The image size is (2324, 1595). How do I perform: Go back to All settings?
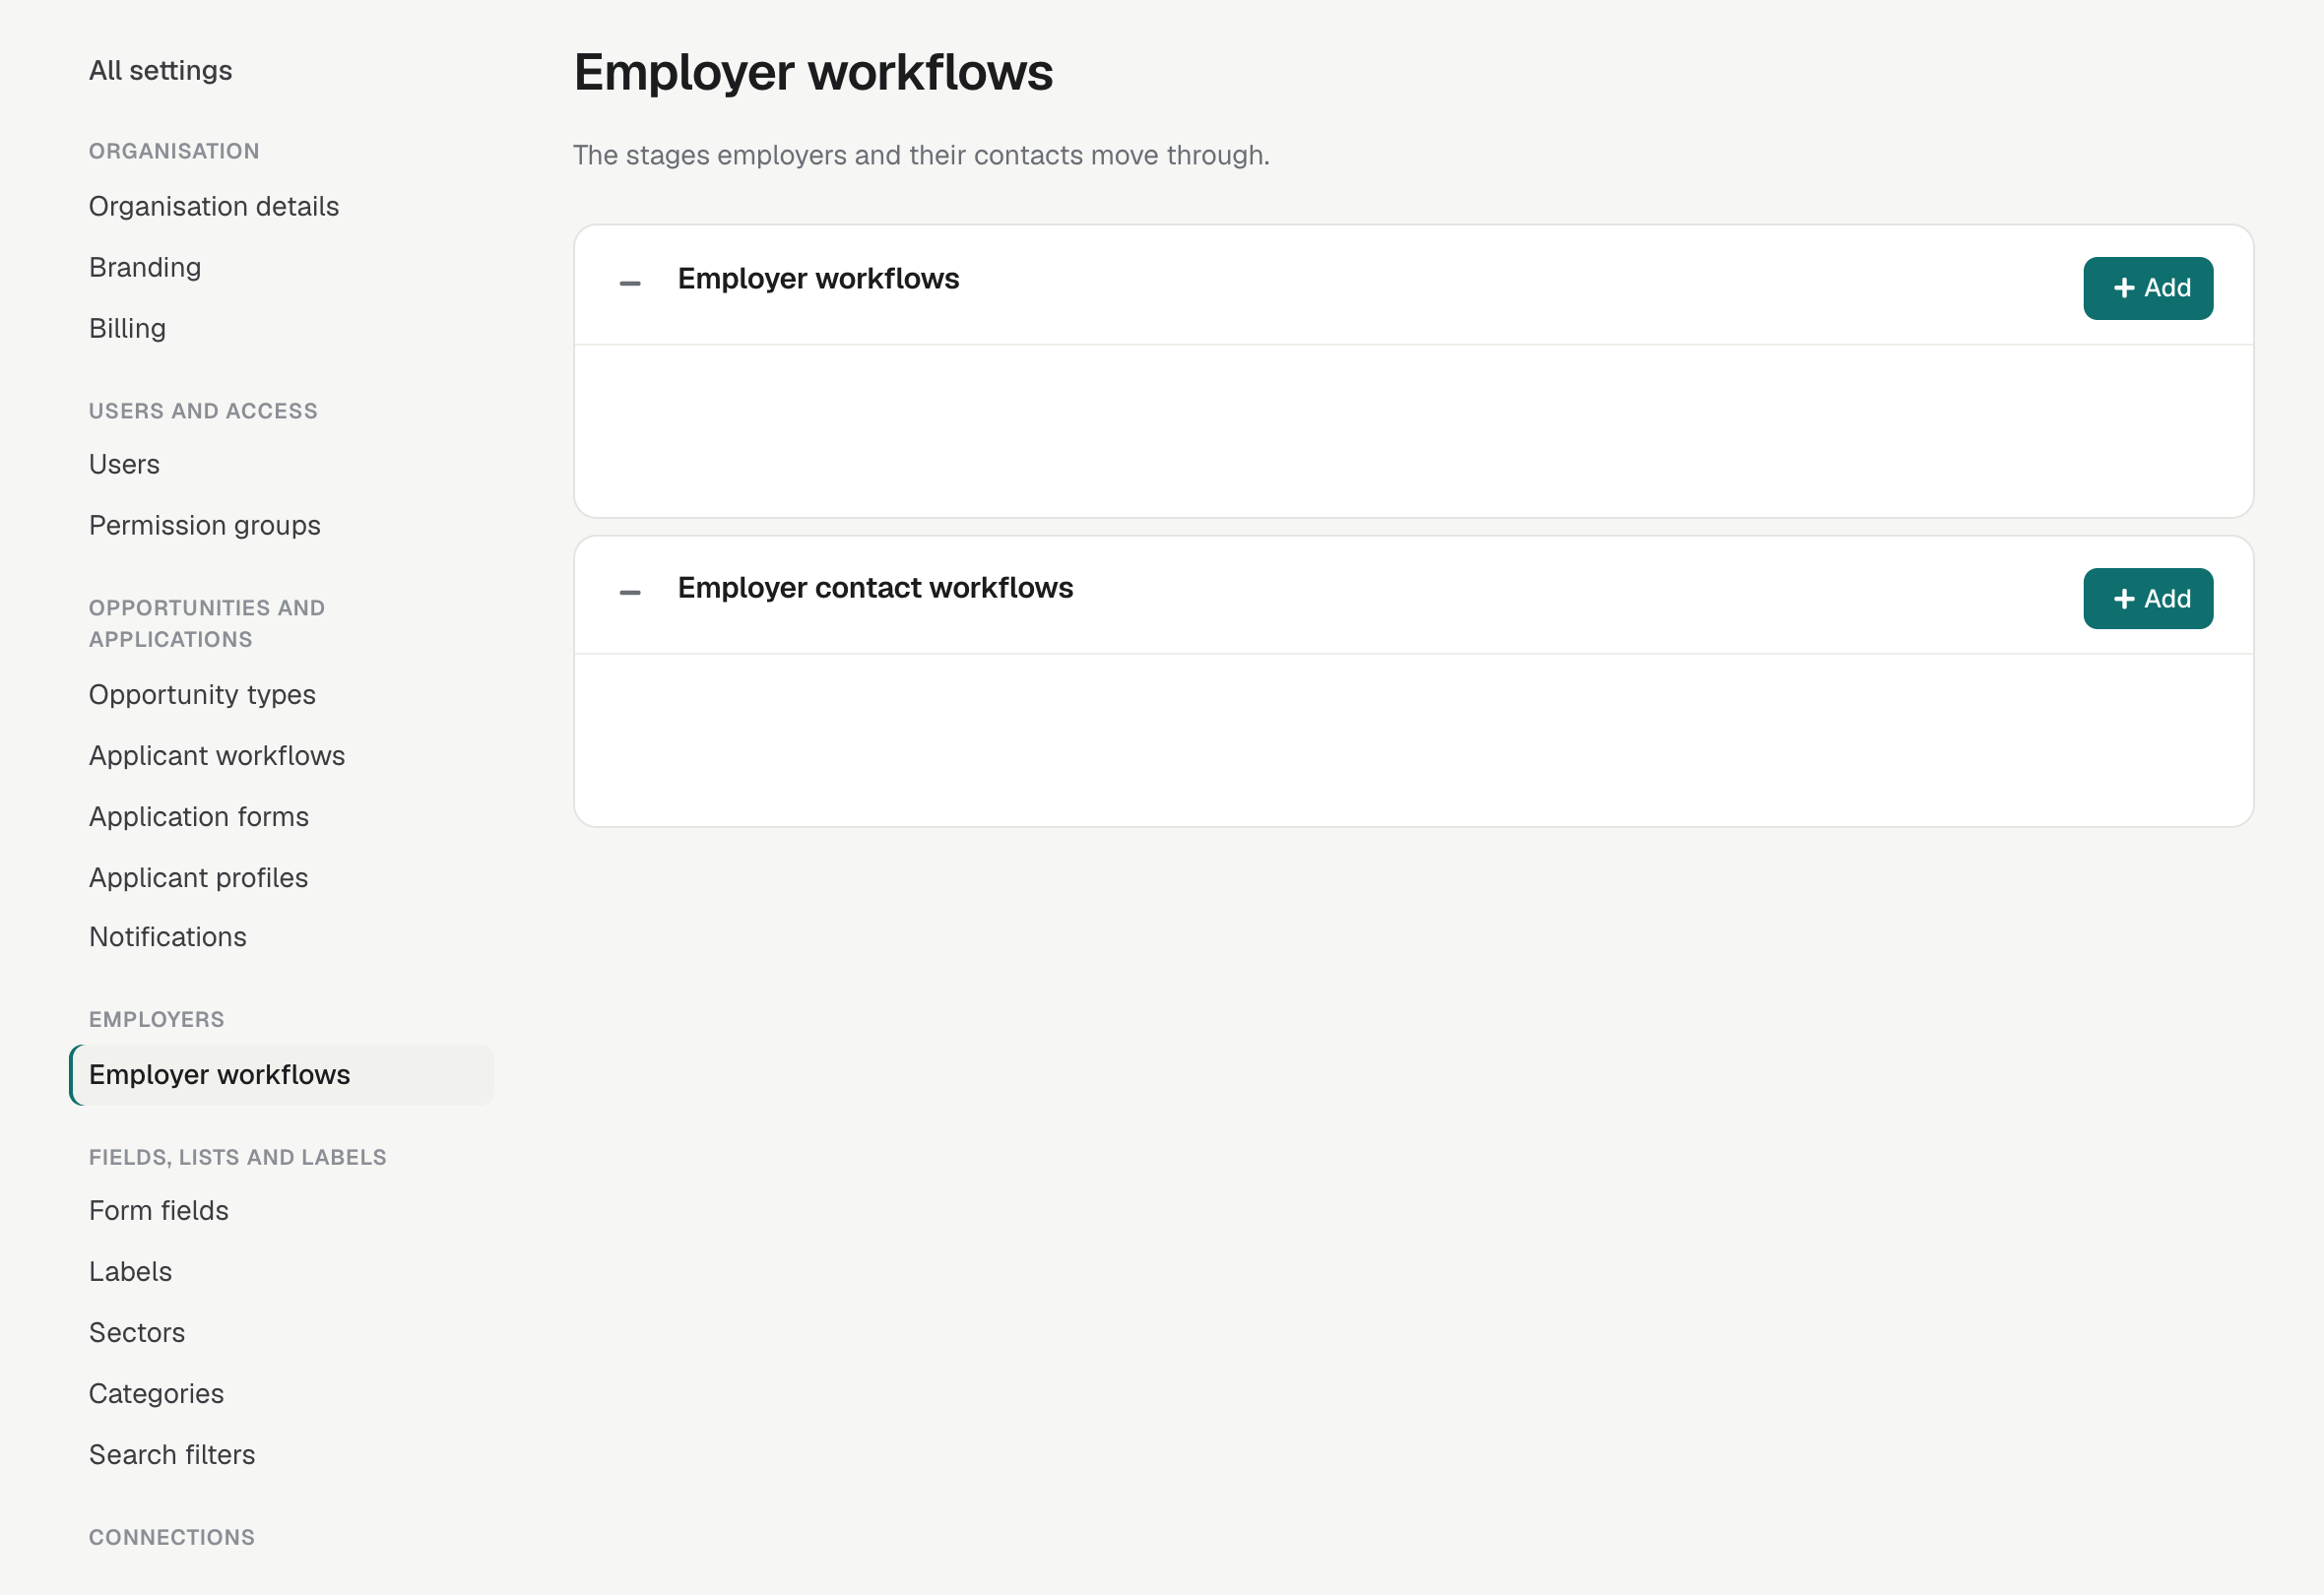coord(160,70)
